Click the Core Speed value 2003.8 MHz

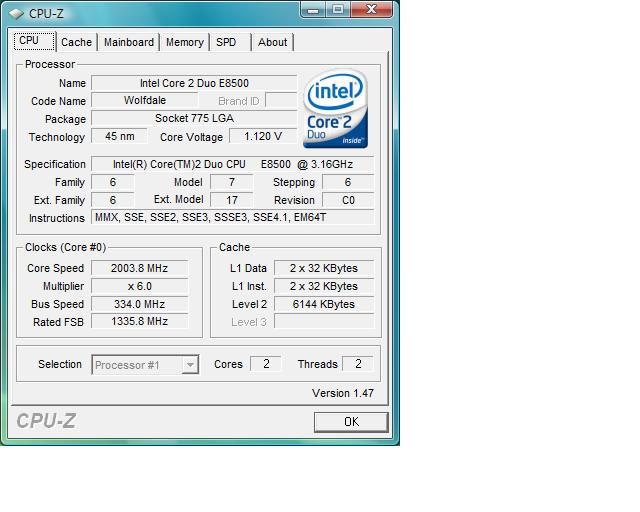tap(140, 268)
